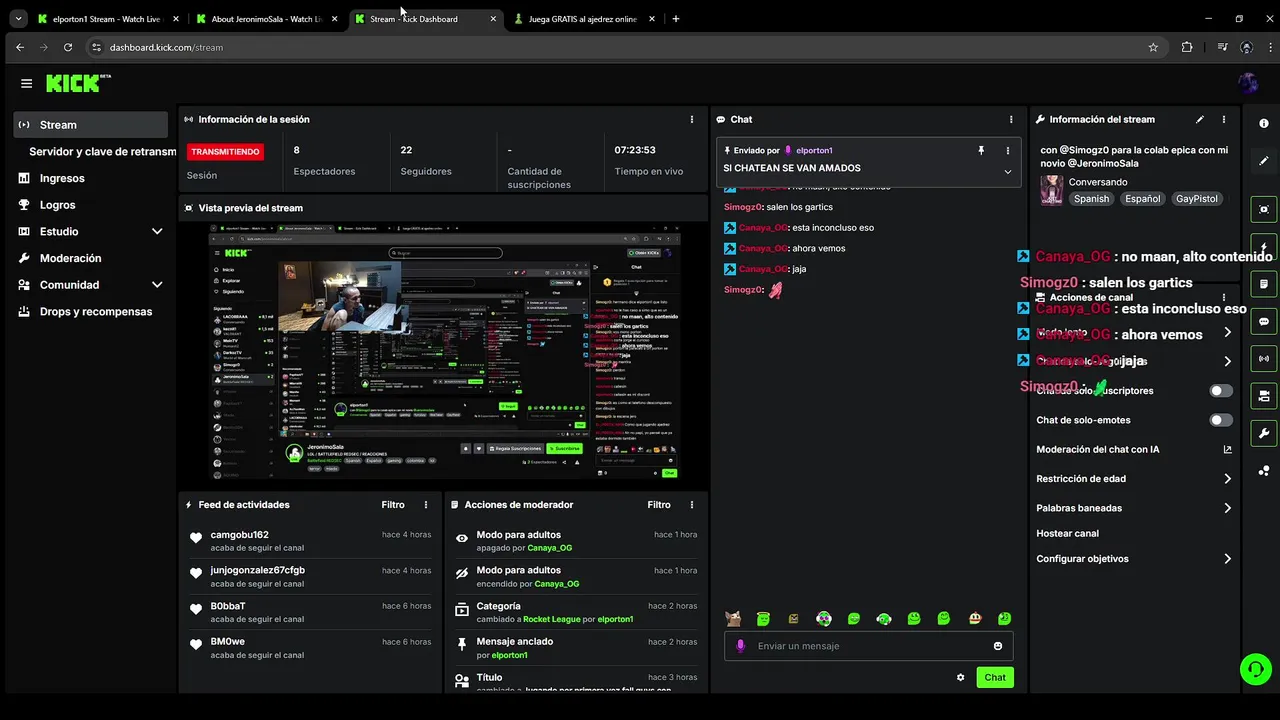Bookmark this page with the star icon

coord(1153,47)
